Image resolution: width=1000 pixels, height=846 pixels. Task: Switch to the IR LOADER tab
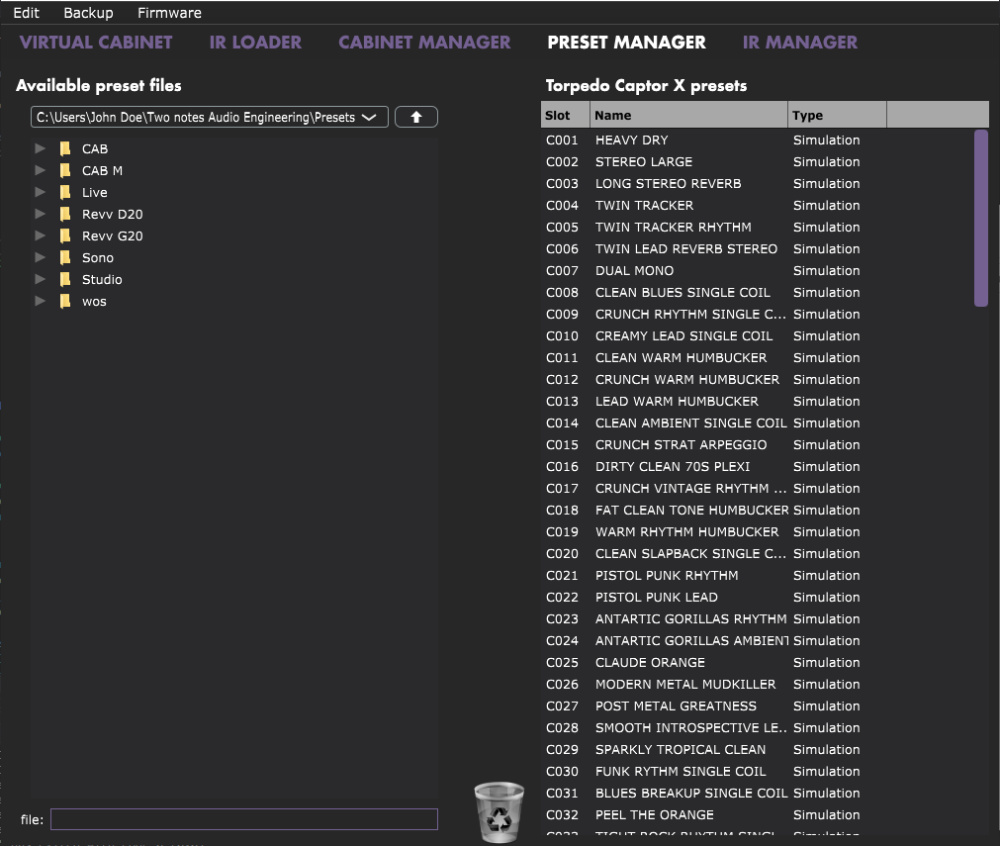(x=255, y=42)
